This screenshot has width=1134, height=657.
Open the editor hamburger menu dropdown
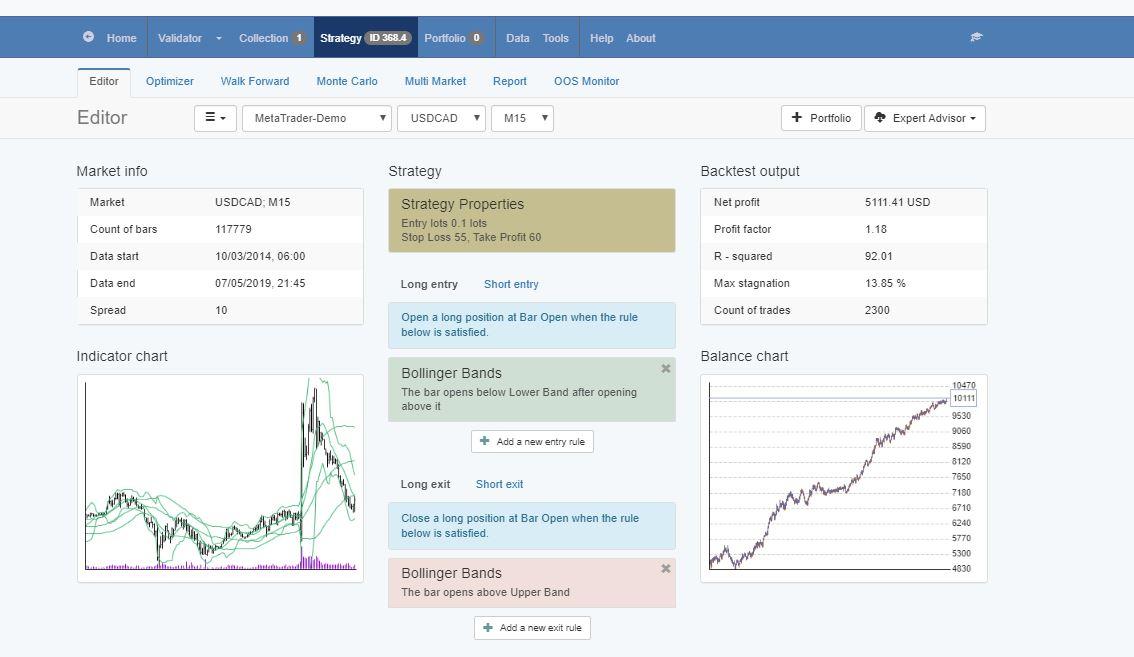[x=216, y=118]
